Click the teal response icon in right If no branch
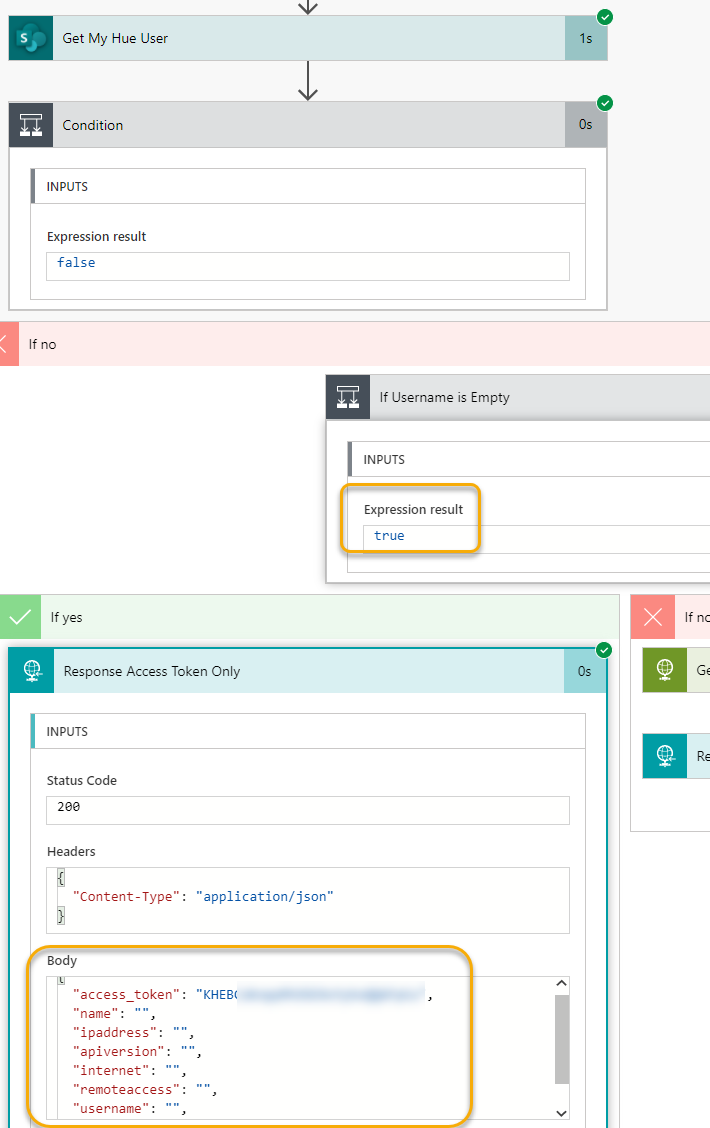 [664, 756]
